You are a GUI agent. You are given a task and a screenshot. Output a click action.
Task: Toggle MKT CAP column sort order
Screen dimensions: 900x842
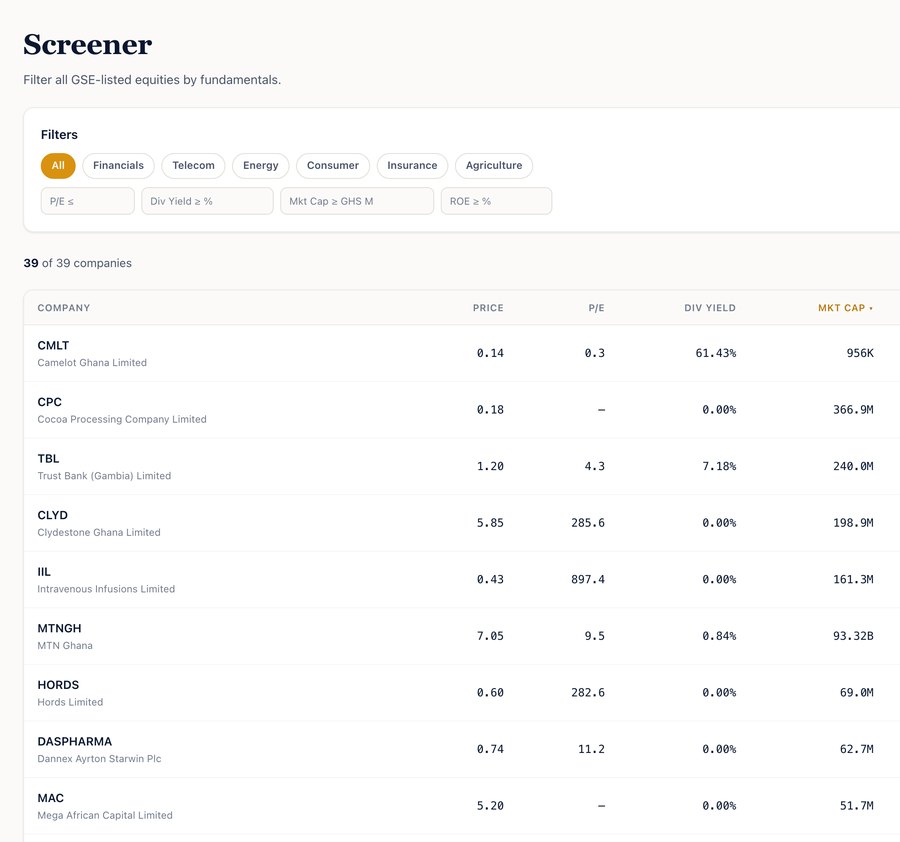tap(845, 308)
